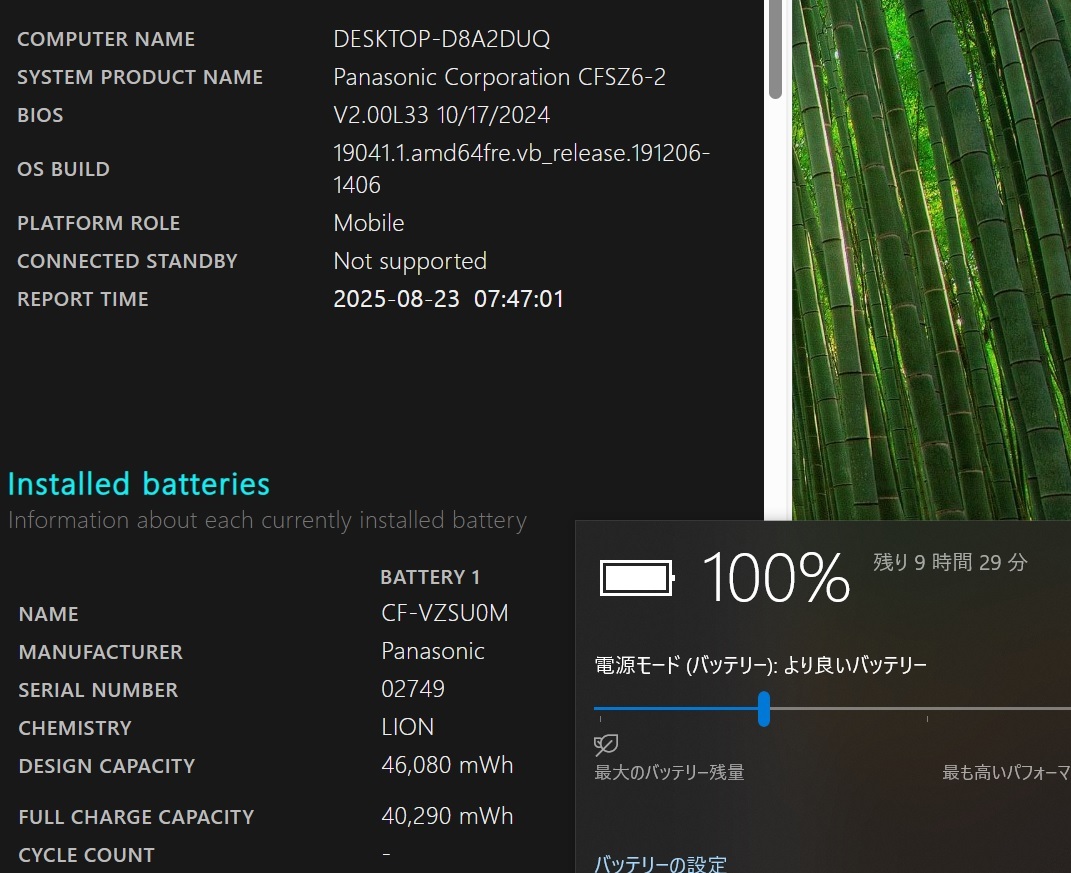
Task: Click chemistry value LION
Action: 407,727
